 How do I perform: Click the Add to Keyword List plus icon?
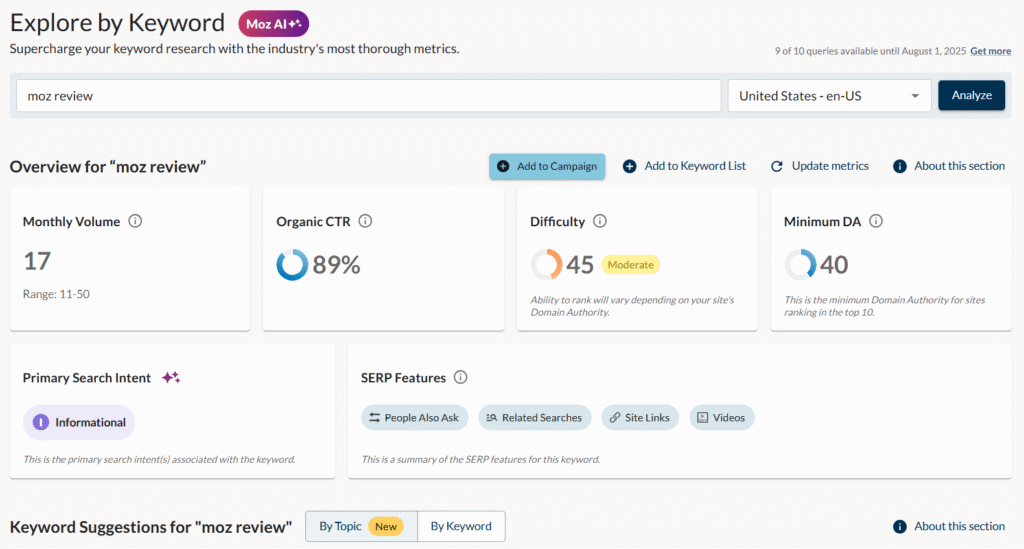[630, 166]
